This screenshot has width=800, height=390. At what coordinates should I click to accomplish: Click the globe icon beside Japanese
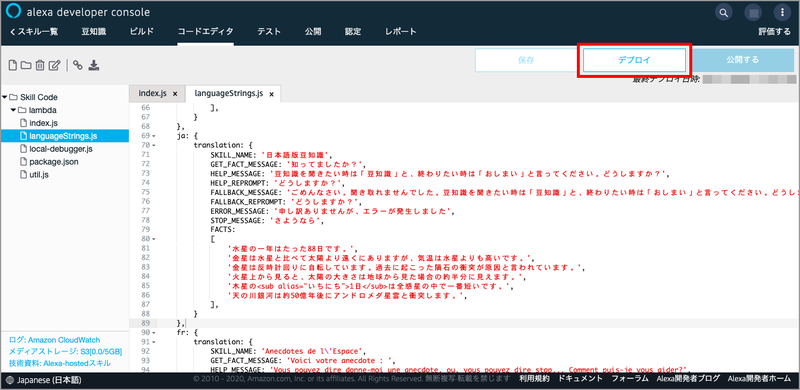11,380
